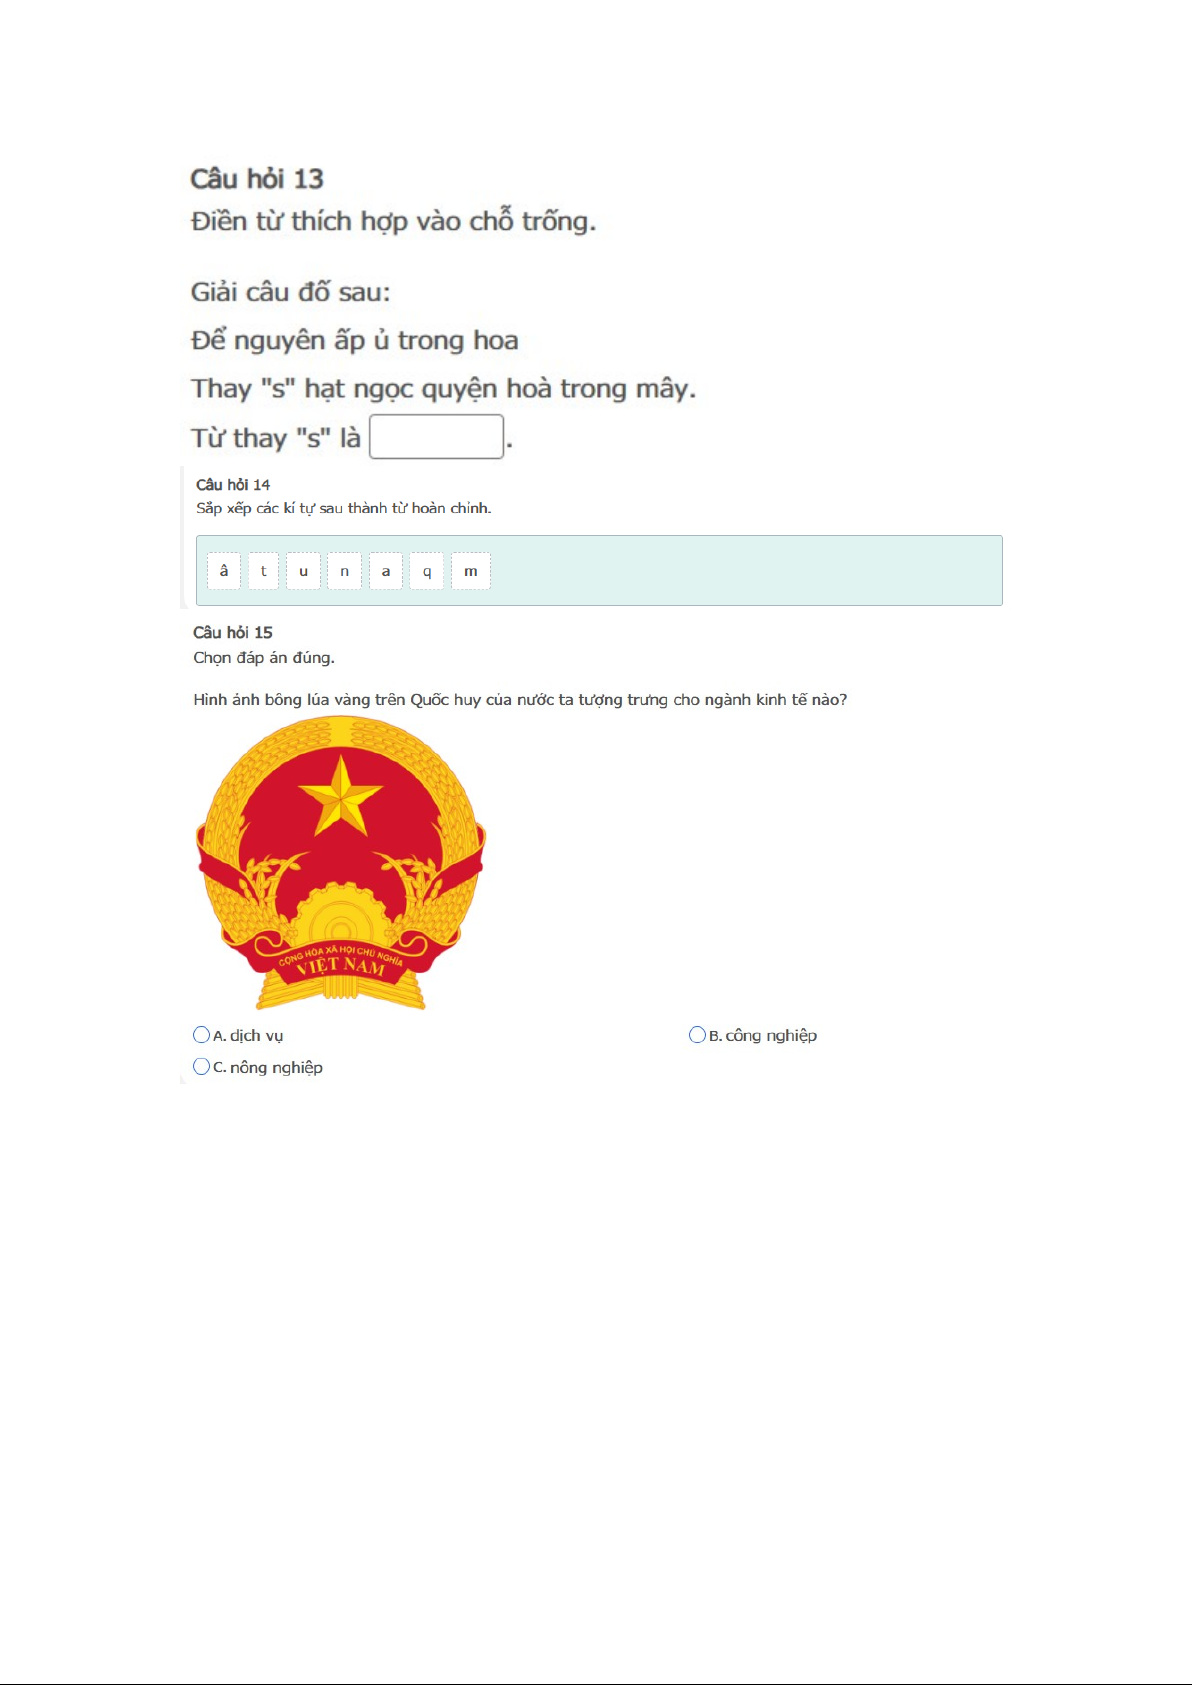The image size is (1192, 1685).
Task: Select radio option B. công nghiệp
Action: [697, 1035]
